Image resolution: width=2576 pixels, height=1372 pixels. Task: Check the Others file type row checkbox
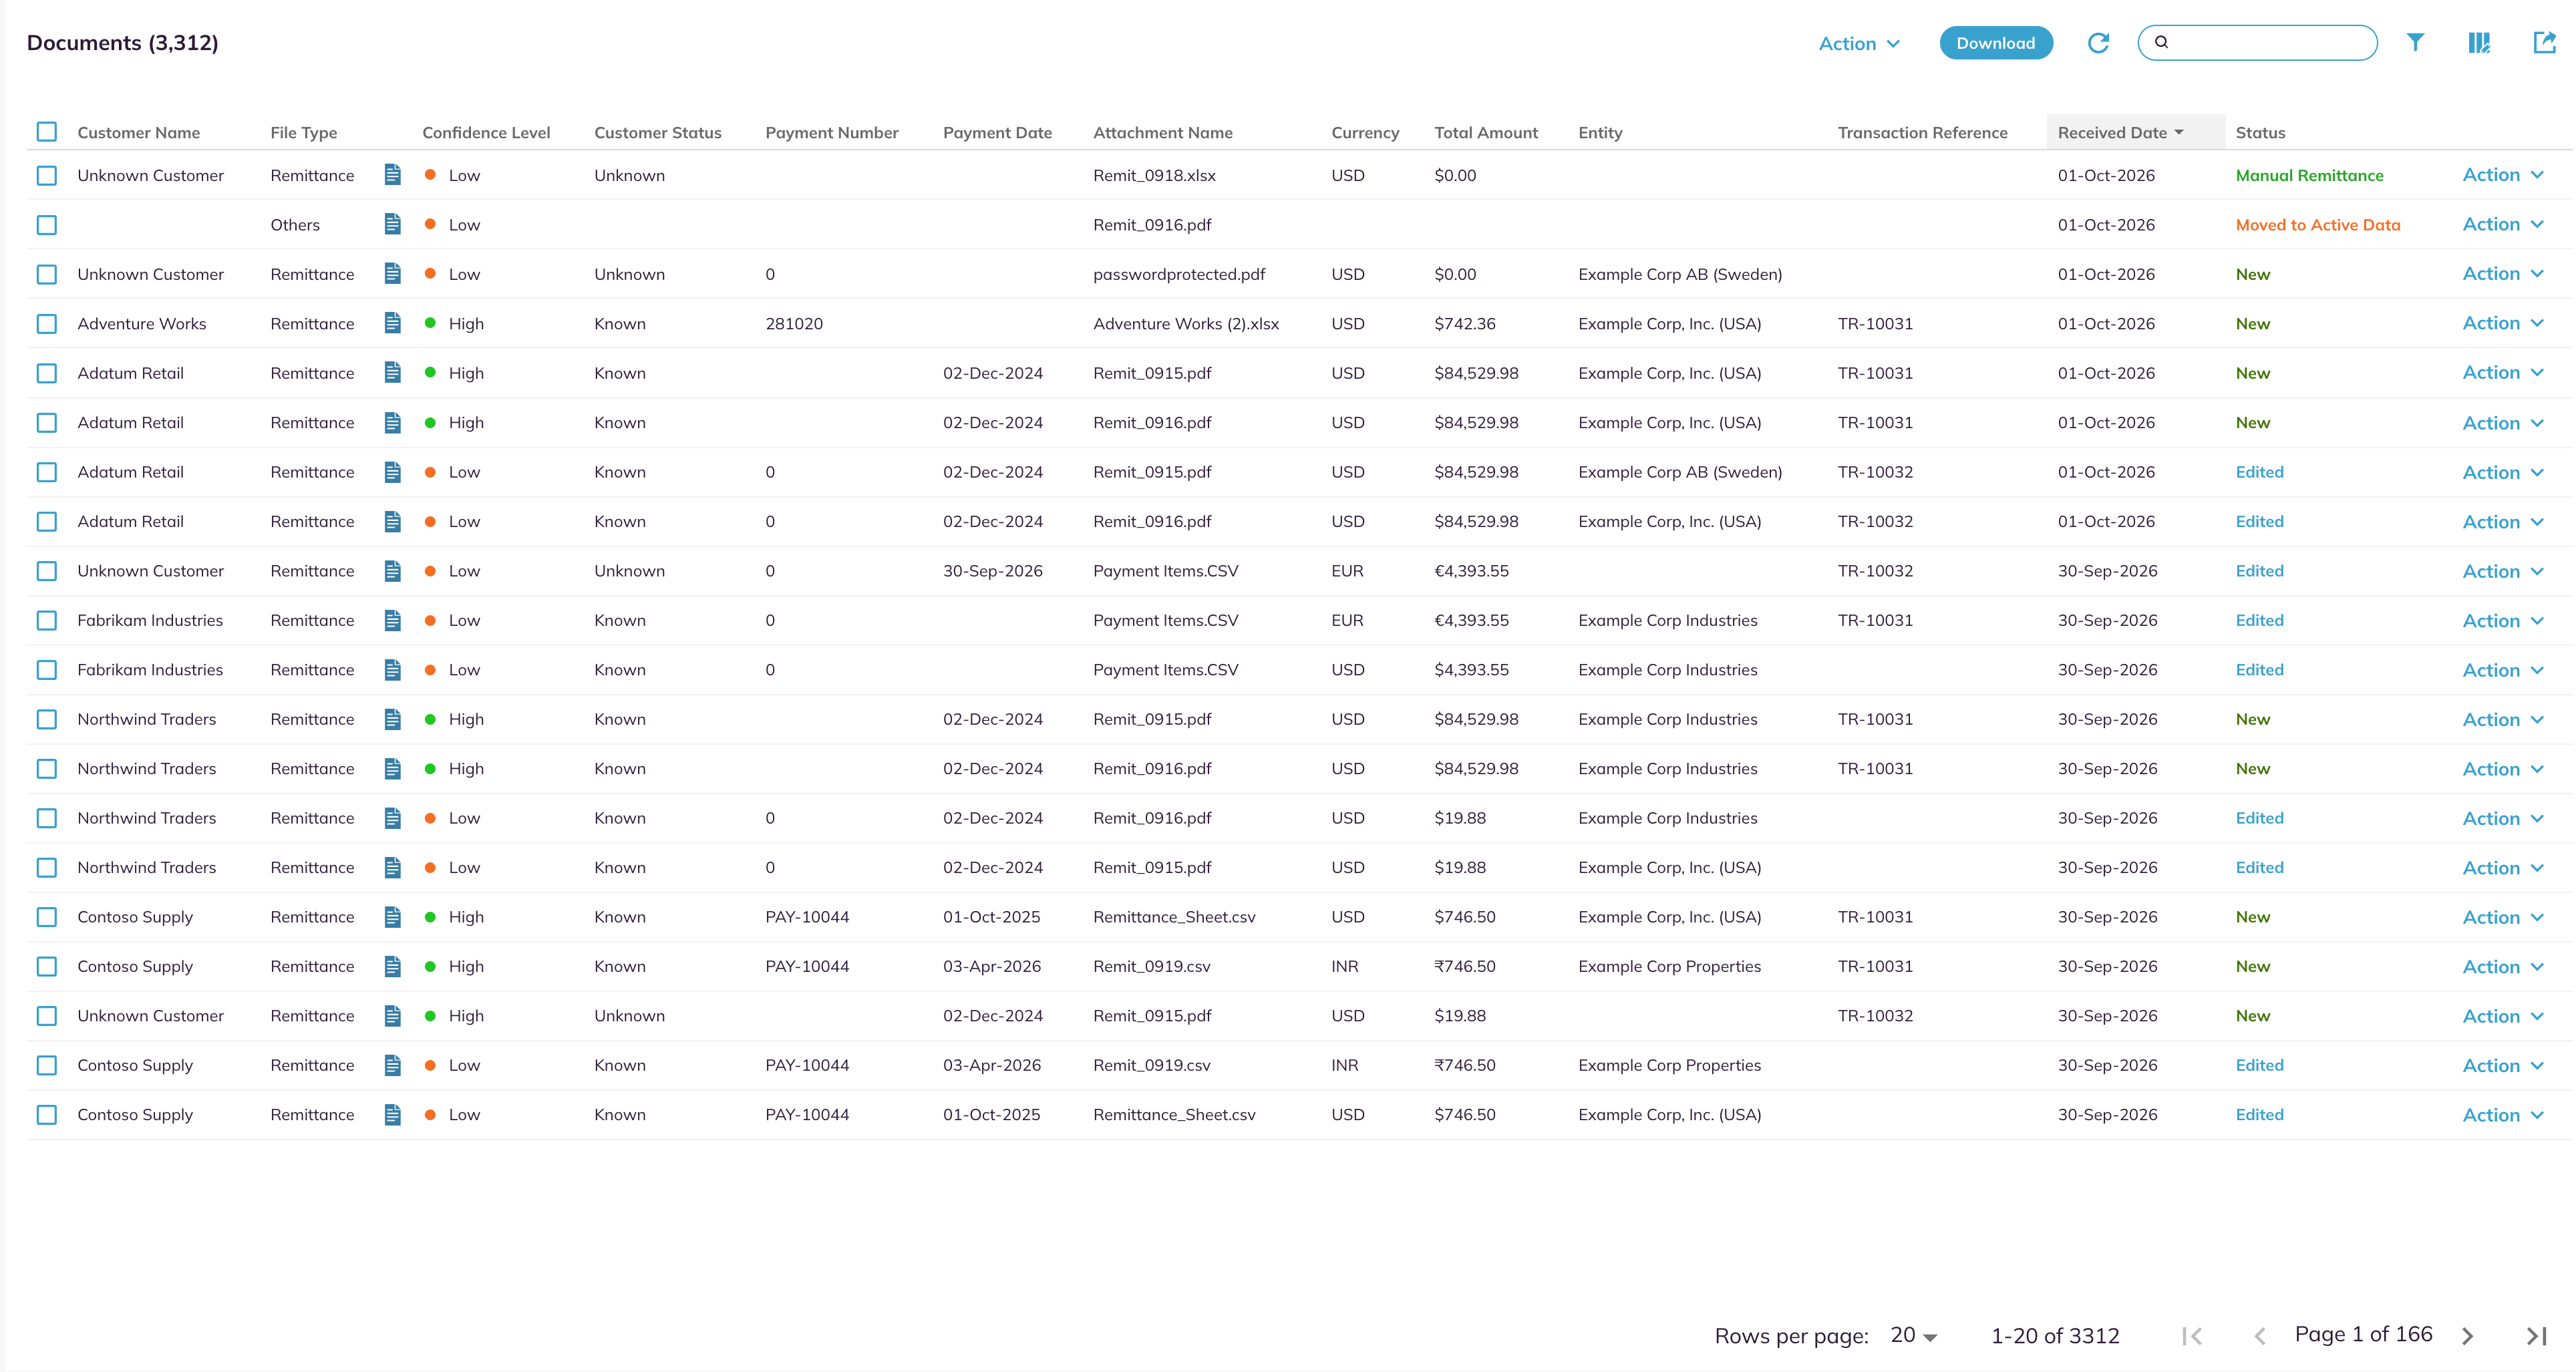47,224
